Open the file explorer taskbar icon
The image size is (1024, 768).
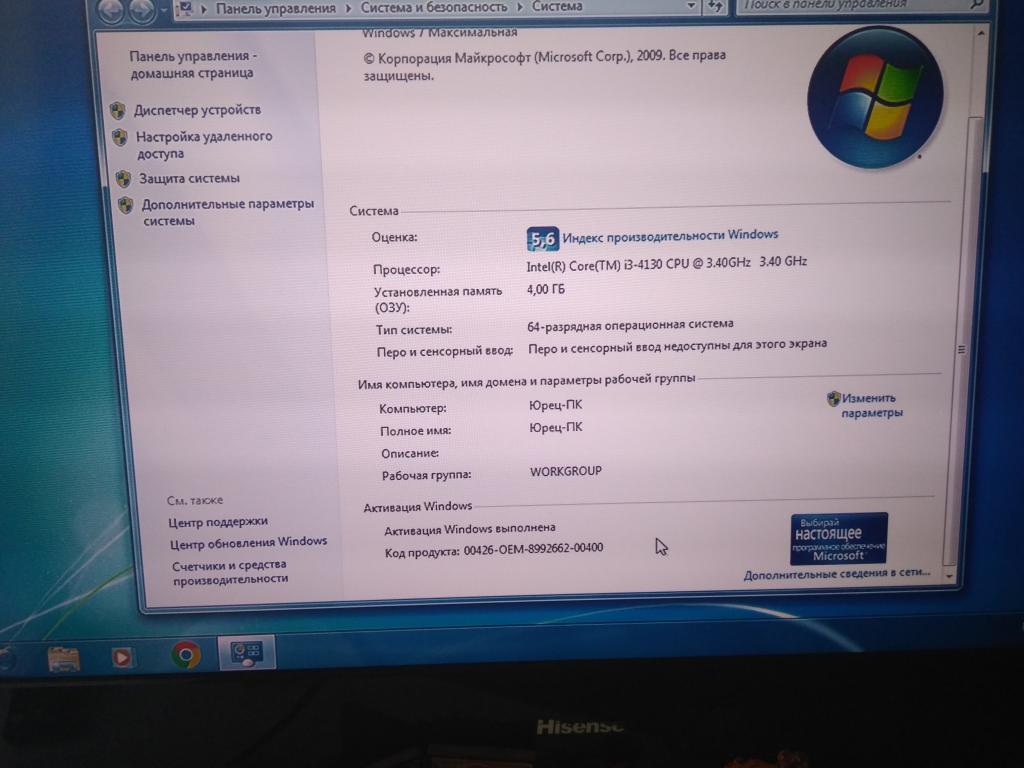point(63,658)
